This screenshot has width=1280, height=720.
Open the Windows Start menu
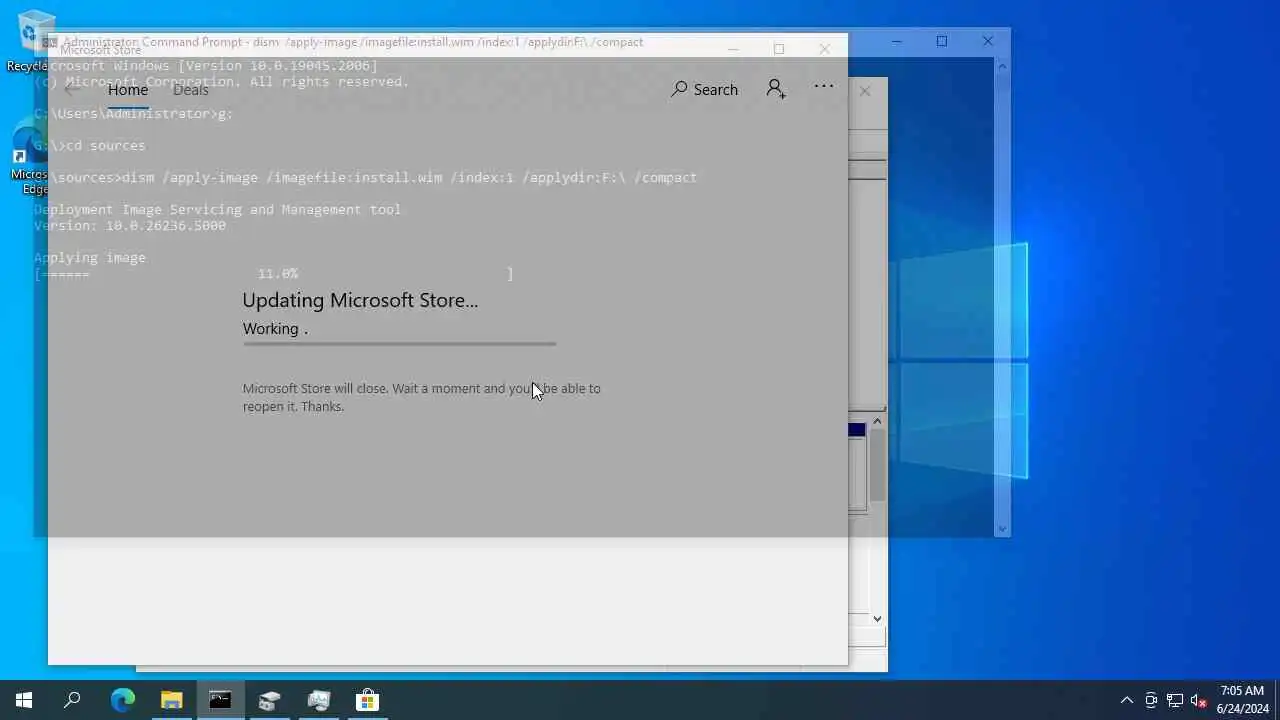point(24,700)
